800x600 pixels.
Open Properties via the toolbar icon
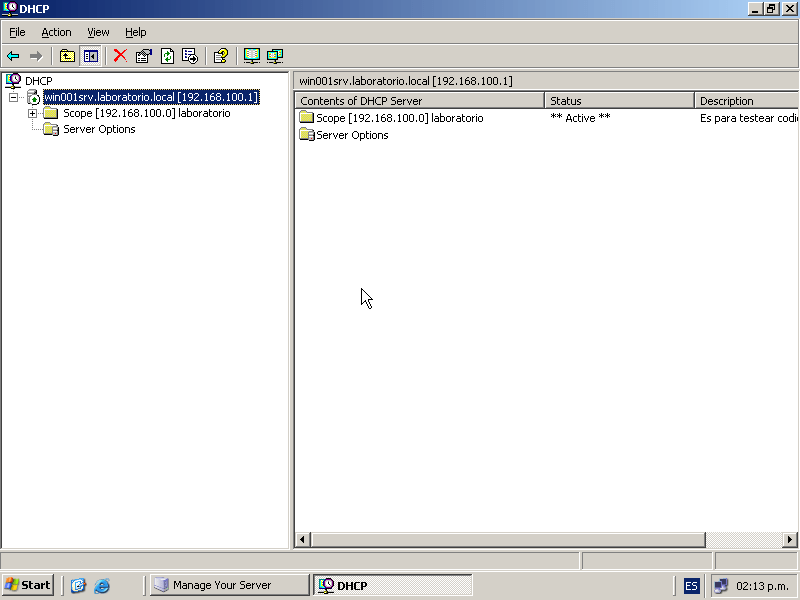144,56
